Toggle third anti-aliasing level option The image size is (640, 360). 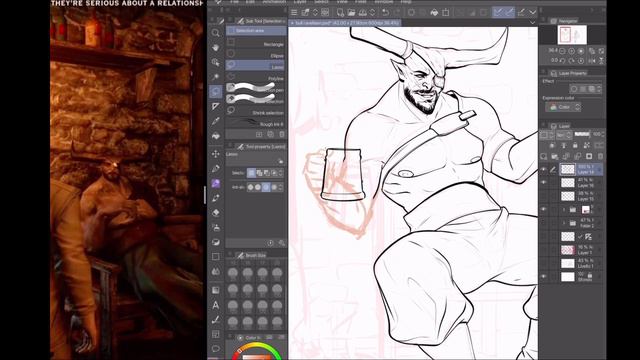coord(266,187)
